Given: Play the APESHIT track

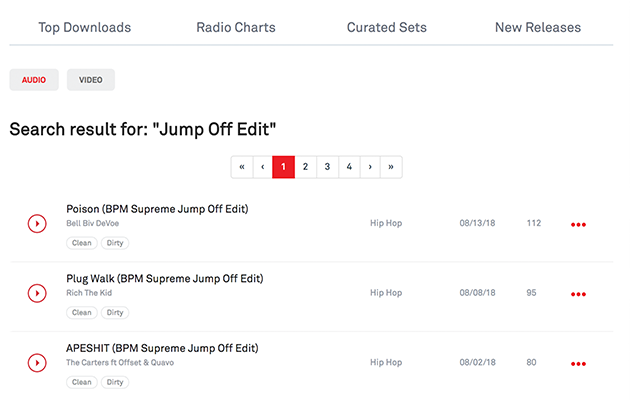Looking at the screenshot, I should pyautogui.click(x=37, y=363).
